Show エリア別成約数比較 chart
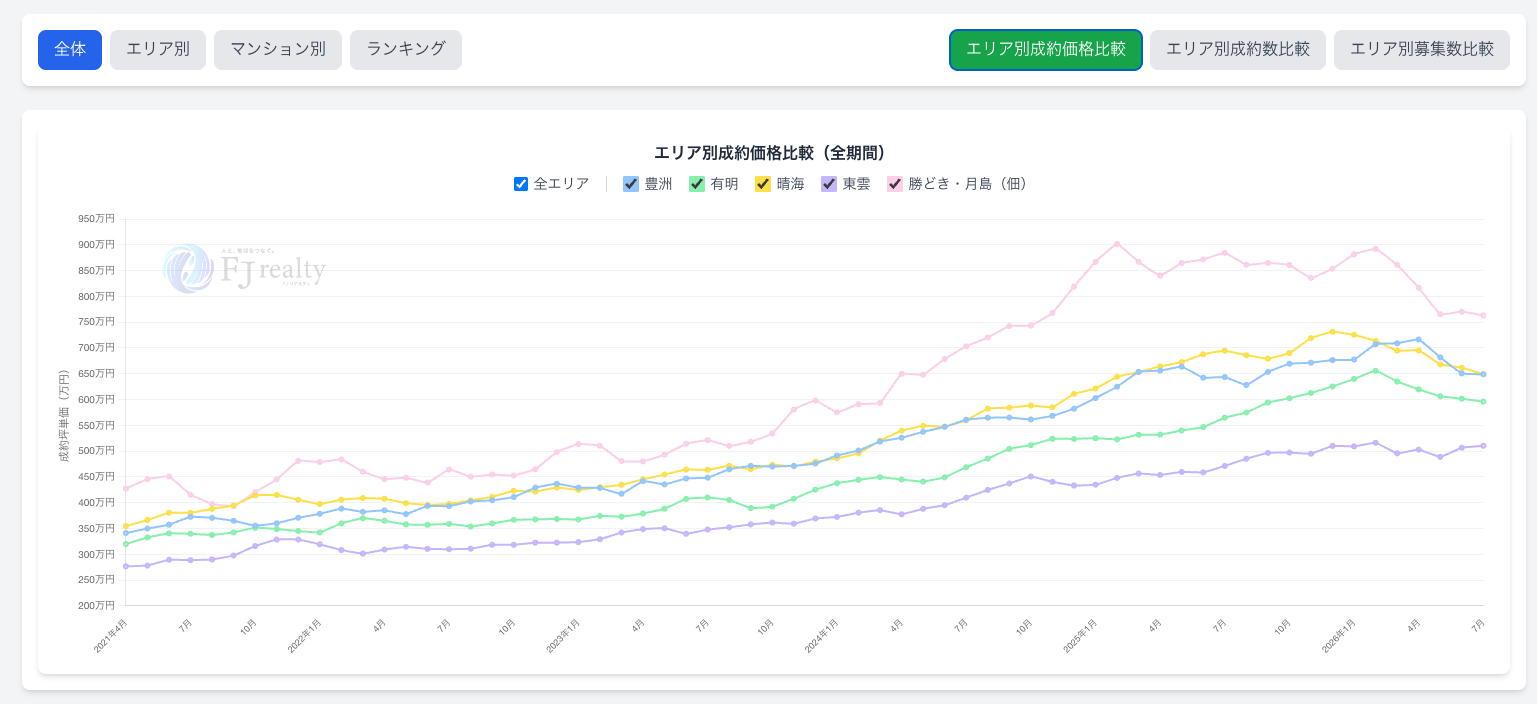 (x=1238, y=50)
